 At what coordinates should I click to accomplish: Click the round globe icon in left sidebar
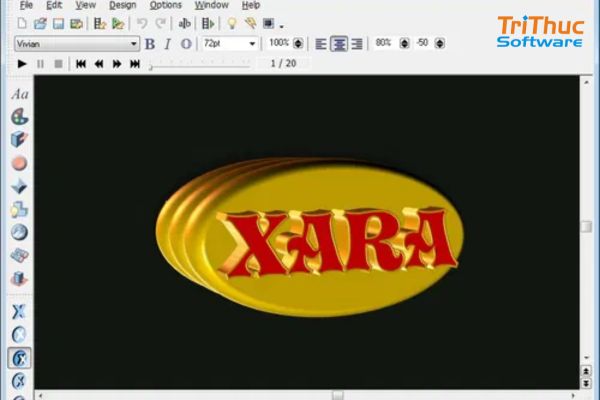(19, 233)
